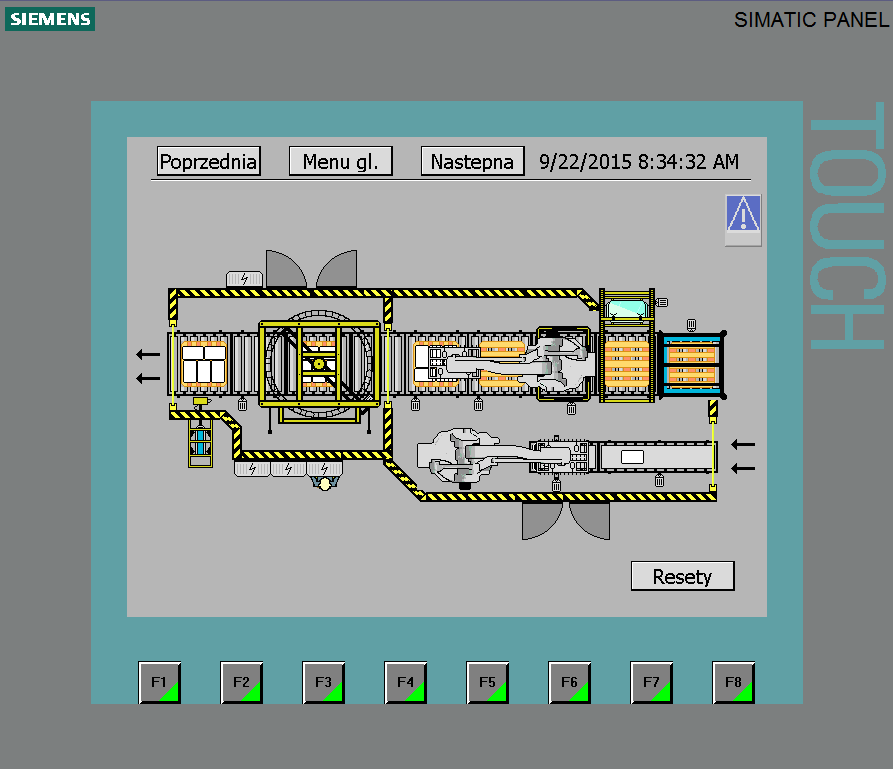Click the middle of three bottom electrical cabinets
893x769 pixels.
coord(288,469)
